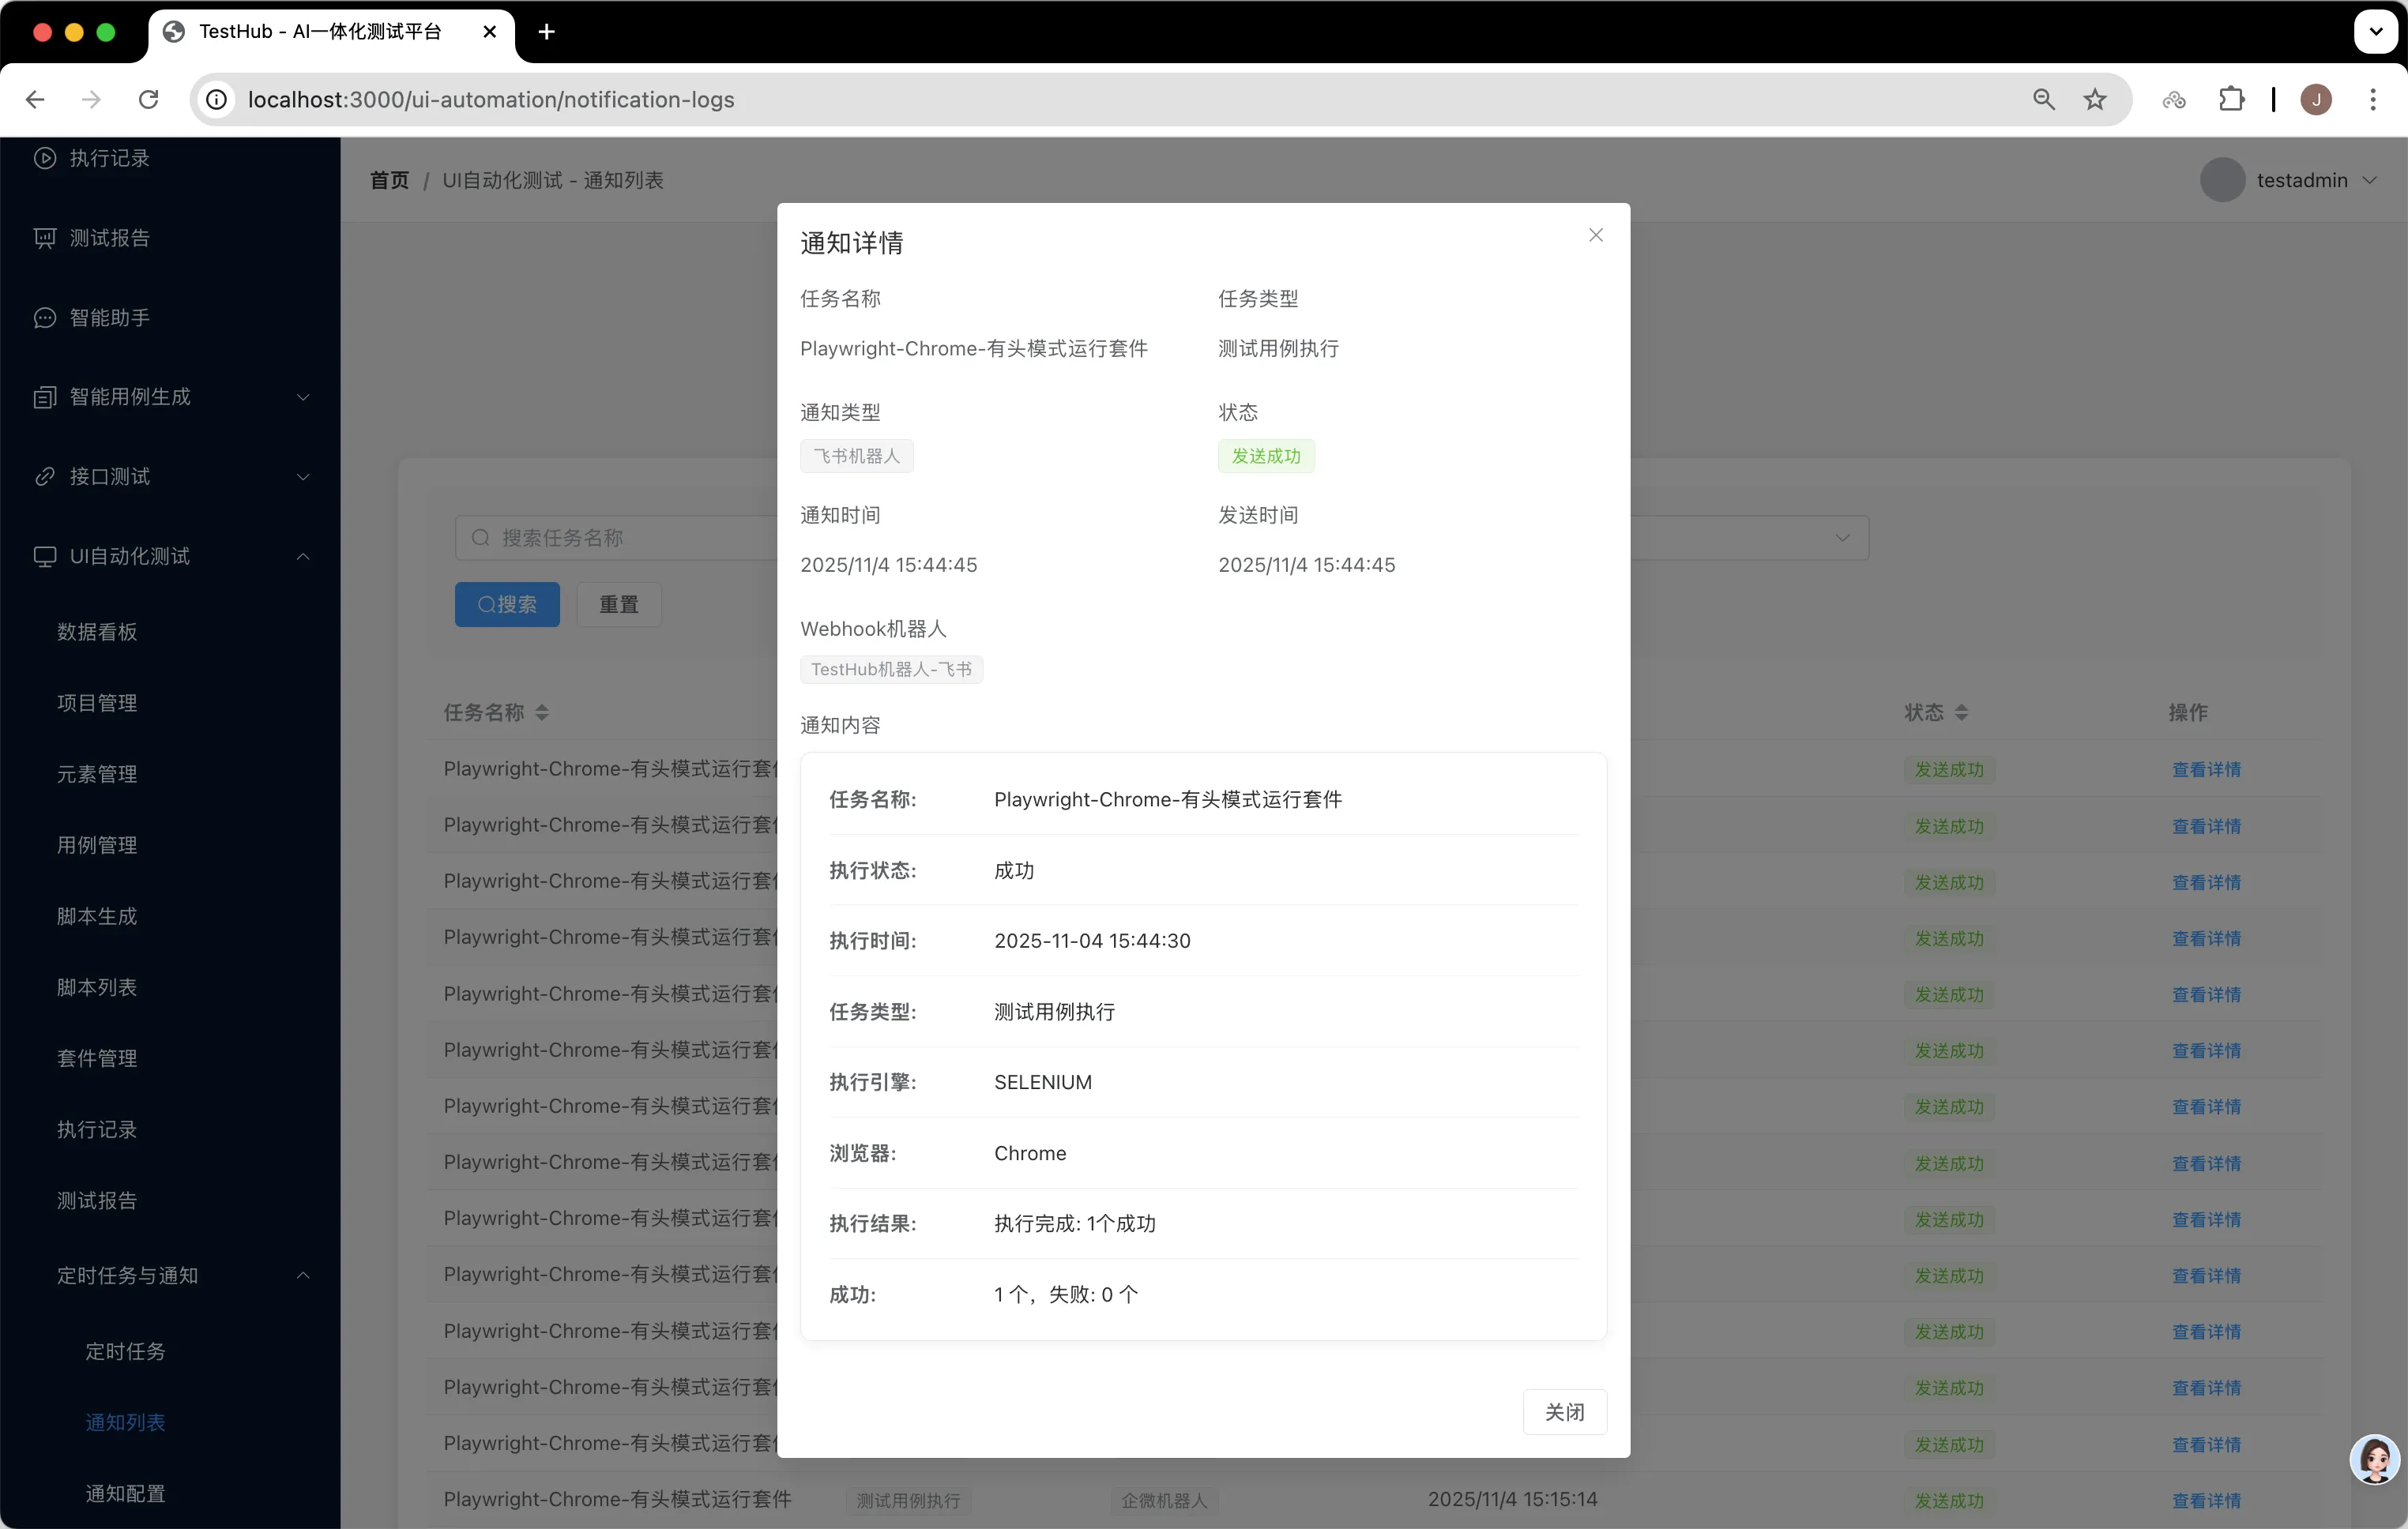Open the testadmin user dropdown
Screen dimensions: 2408x1529
2301,181
